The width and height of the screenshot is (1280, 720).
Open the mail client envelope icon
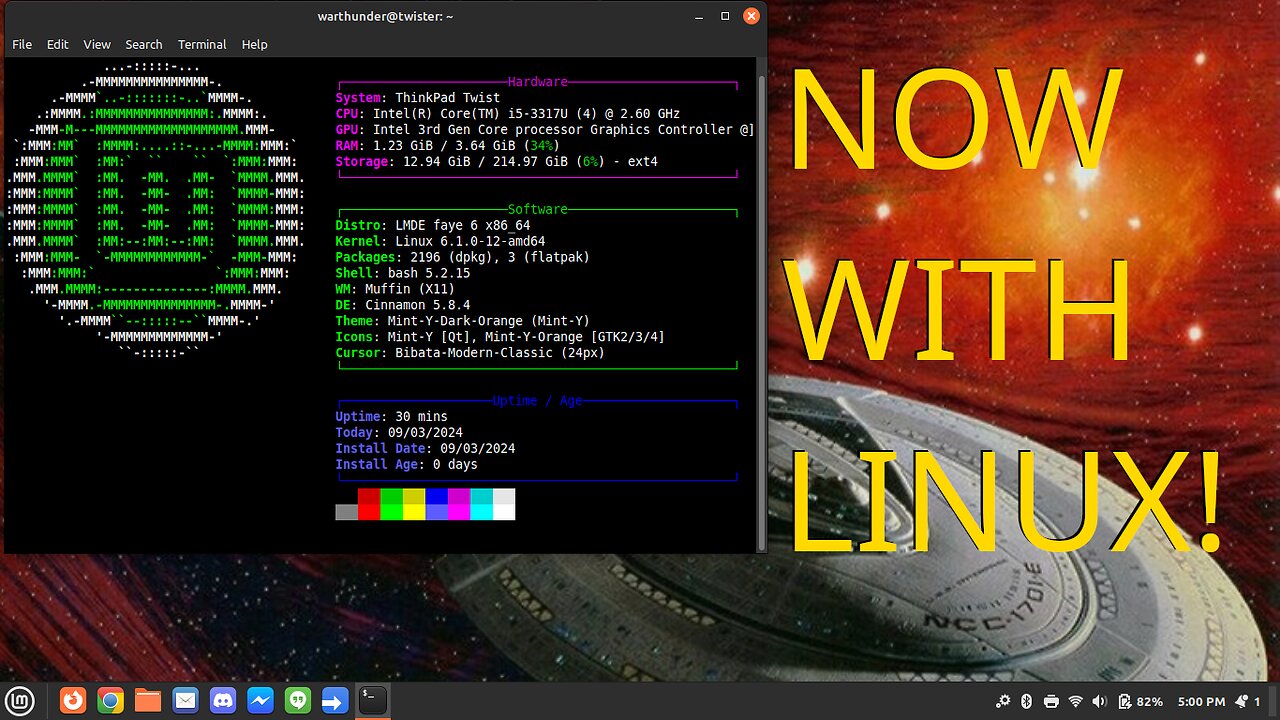coord(185,701)
